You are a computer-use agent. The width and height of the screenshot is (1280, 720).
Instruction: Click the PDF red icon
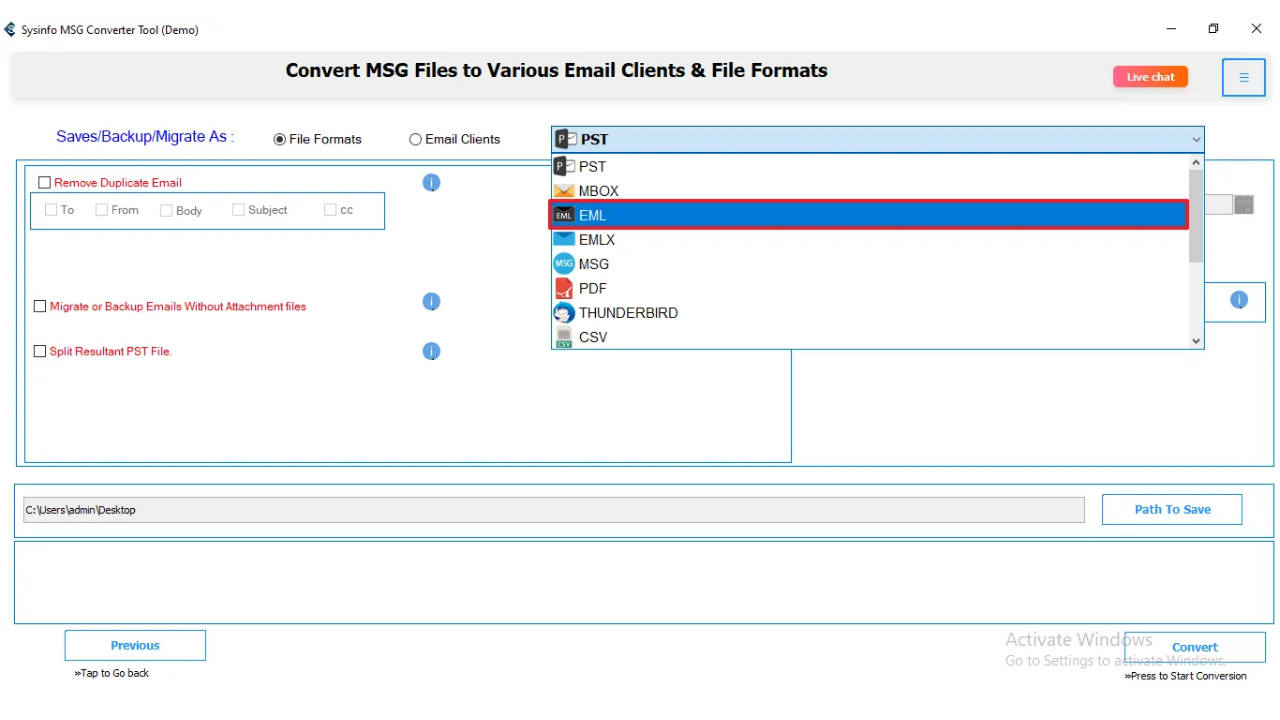[x=564, y=288]
